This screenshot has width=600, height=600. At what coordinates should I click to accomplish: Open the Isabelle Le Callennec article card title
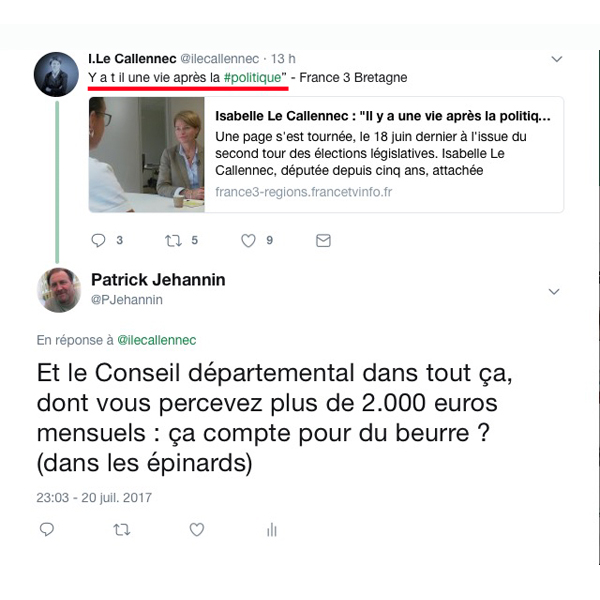pos(383,116)
